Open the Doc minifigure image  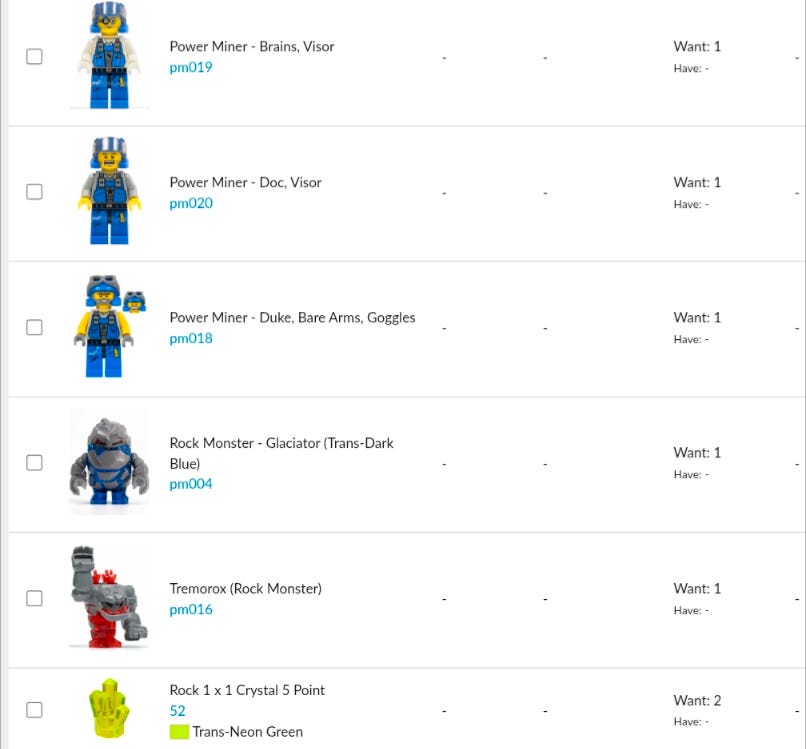pos(109,191)
